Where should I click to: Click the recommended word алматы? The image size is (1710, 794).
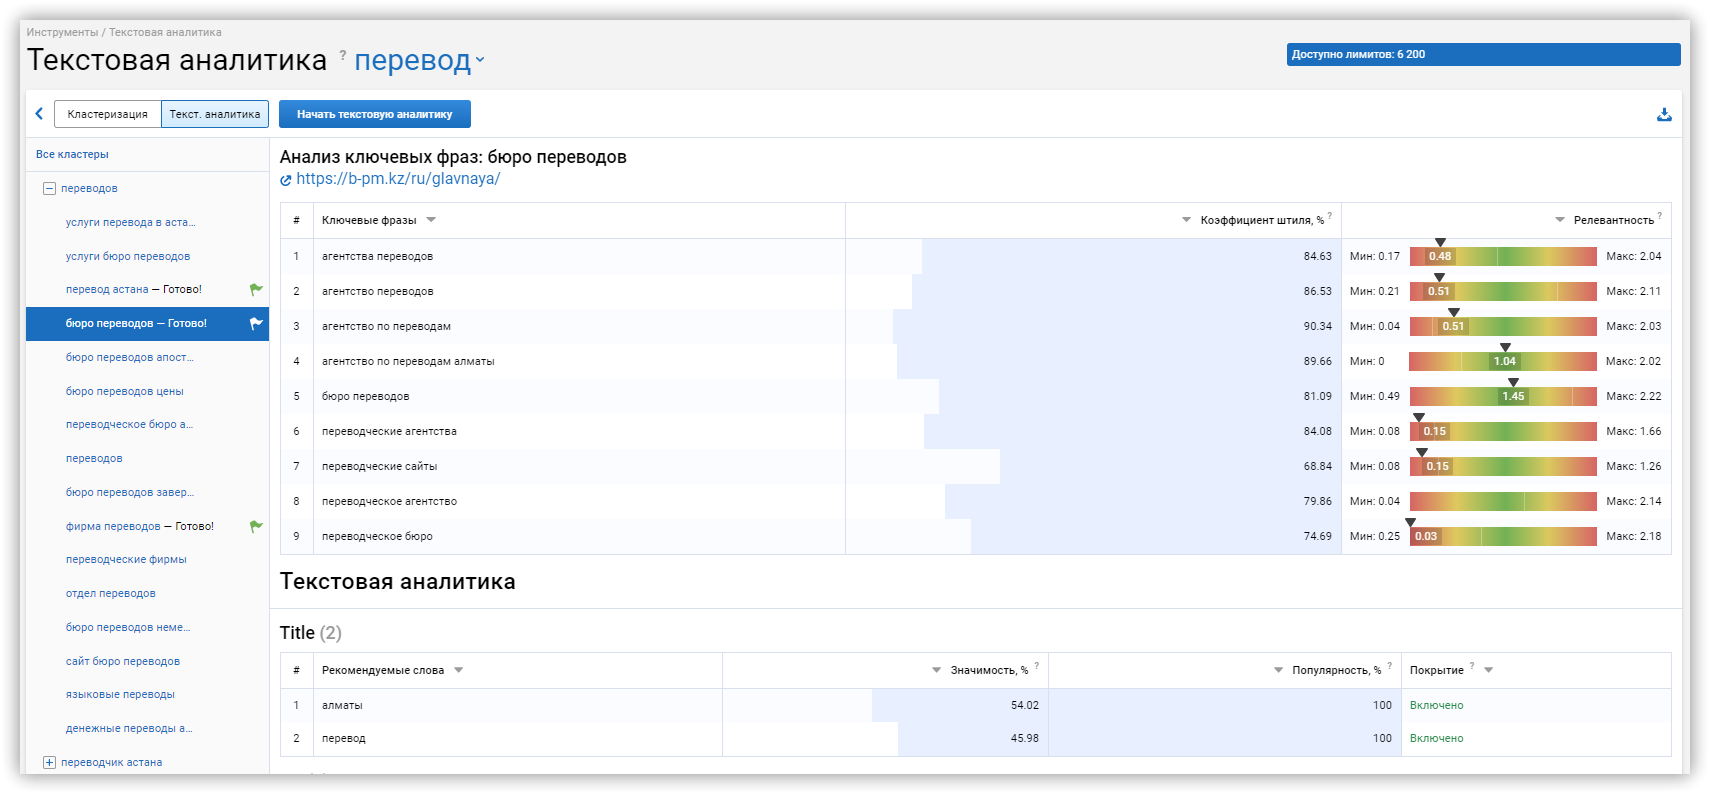coord(342,705)
